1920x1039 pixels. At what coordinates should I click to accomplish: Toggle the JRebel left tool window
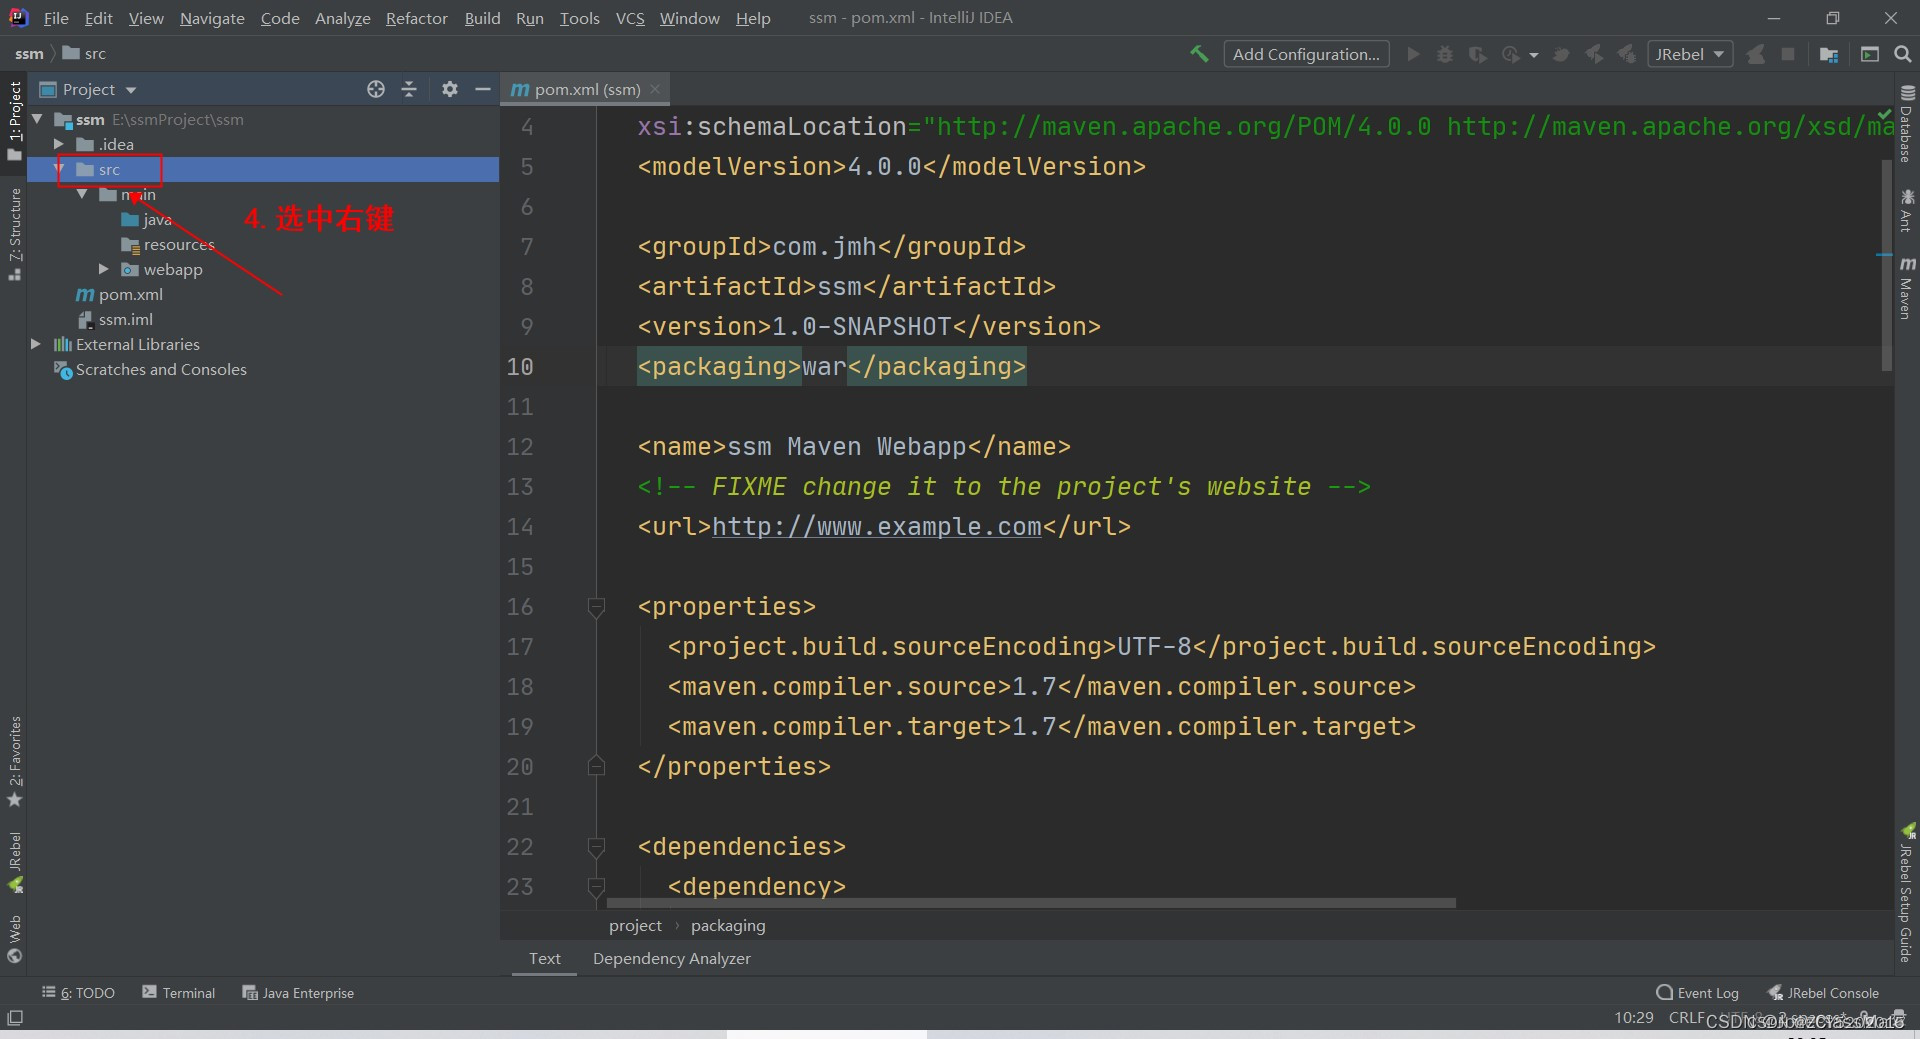tap(14, 862)
